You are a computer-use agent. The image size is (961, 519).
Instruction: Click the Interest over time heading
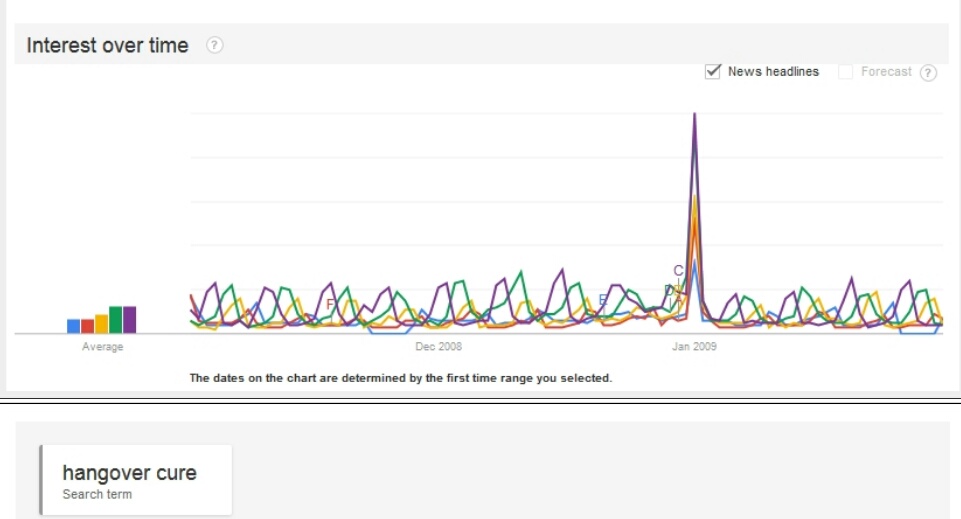(107, 45)
